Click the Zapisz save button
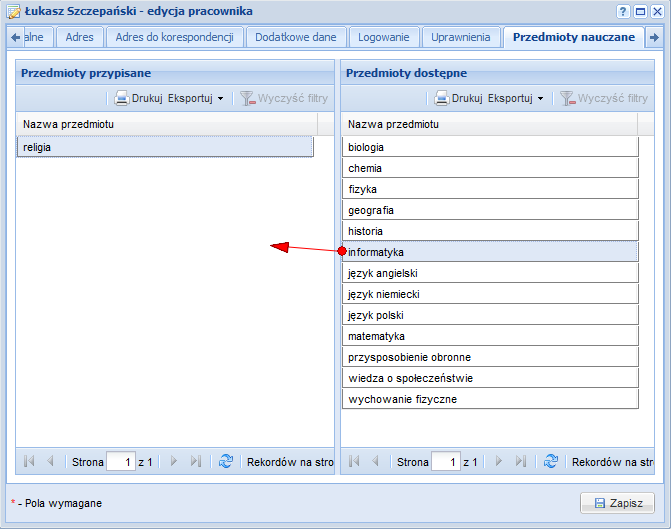The height and width of the screenshot is (529, 671). pos(618,503)
